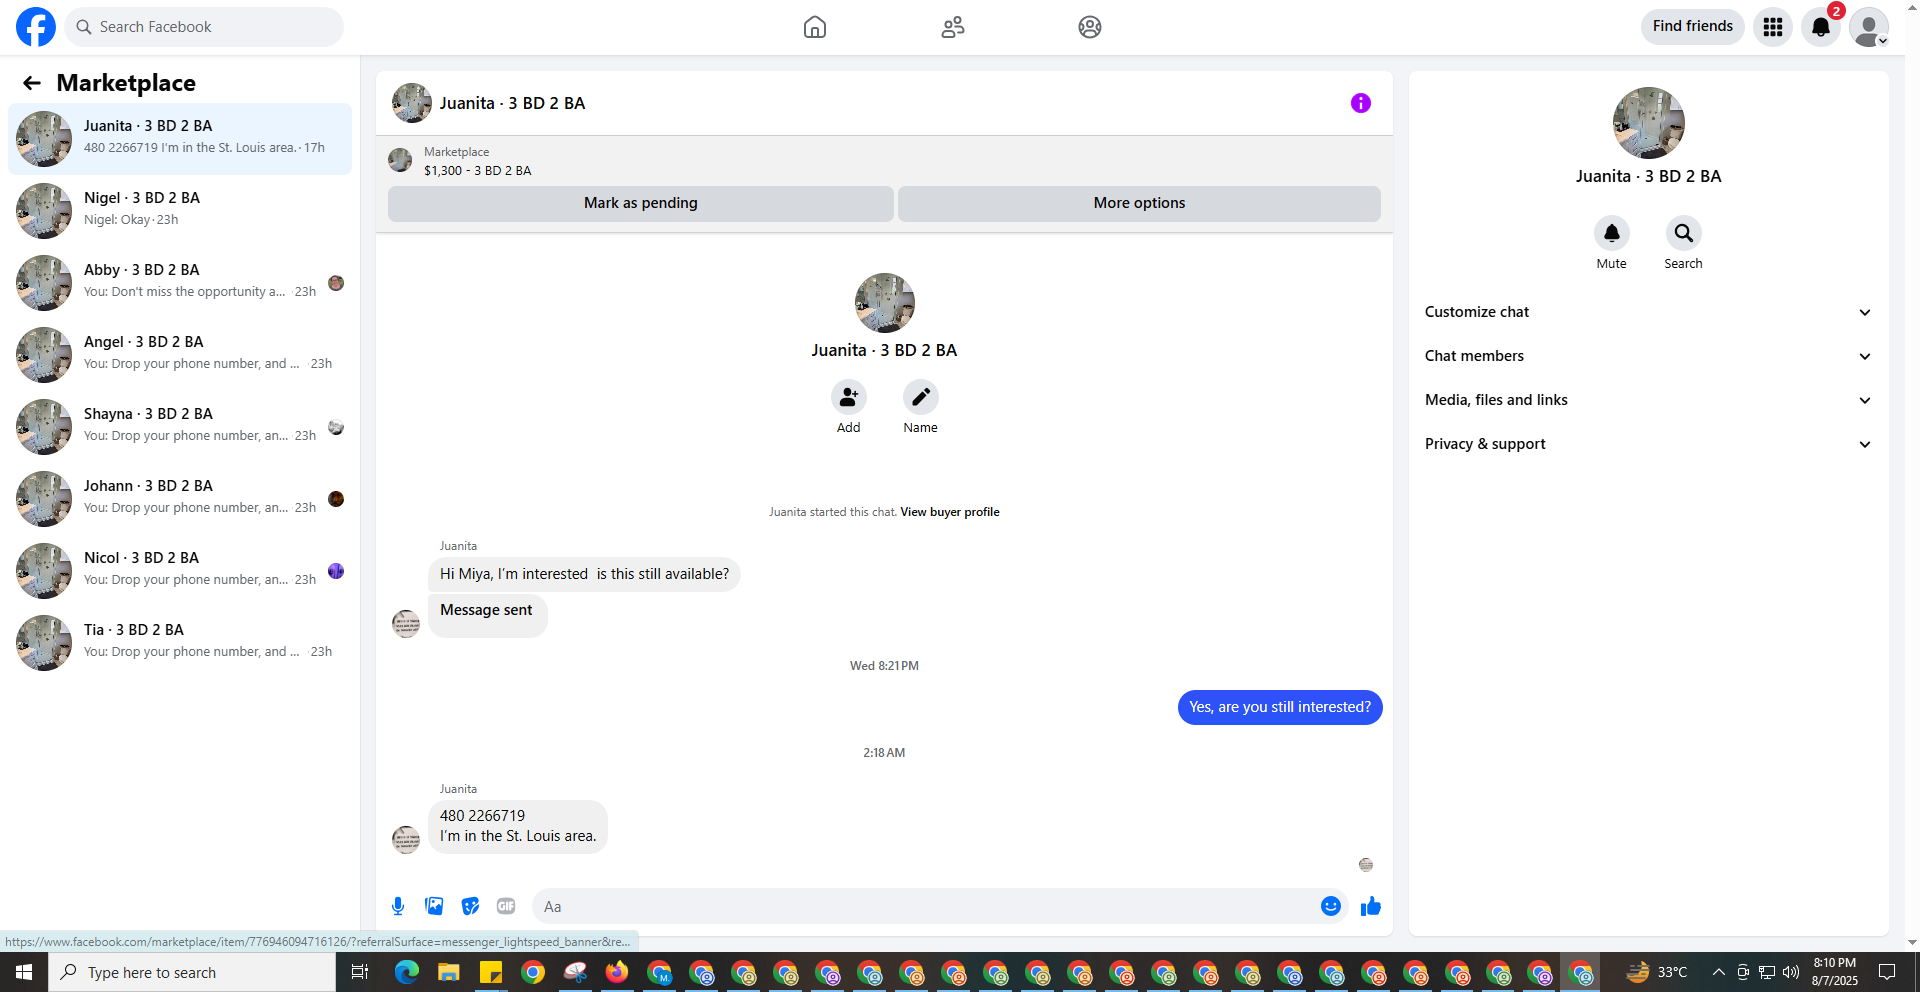Image resolution: width=1920 pixels, height=992 pixels.
Task: Expand the Customize chat section
Action: point(1649,312)
